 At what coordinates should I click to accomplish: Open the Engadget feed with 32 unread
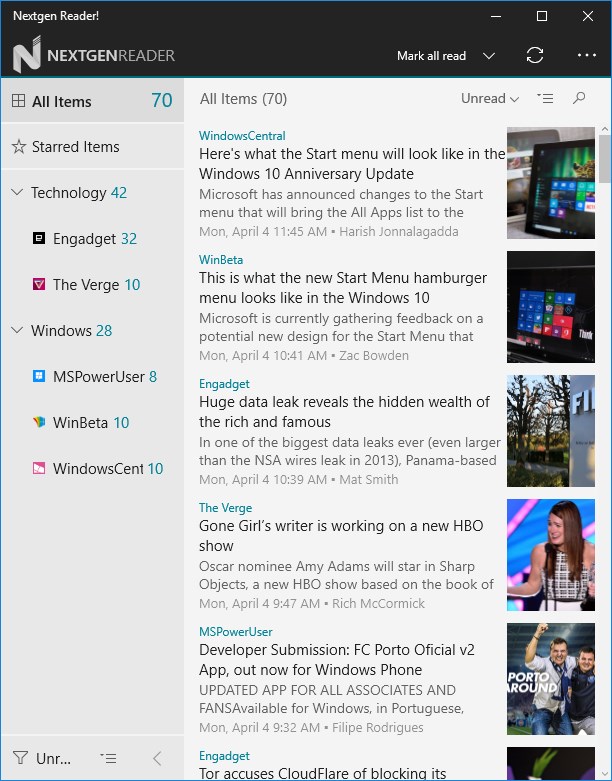point(93,239)
